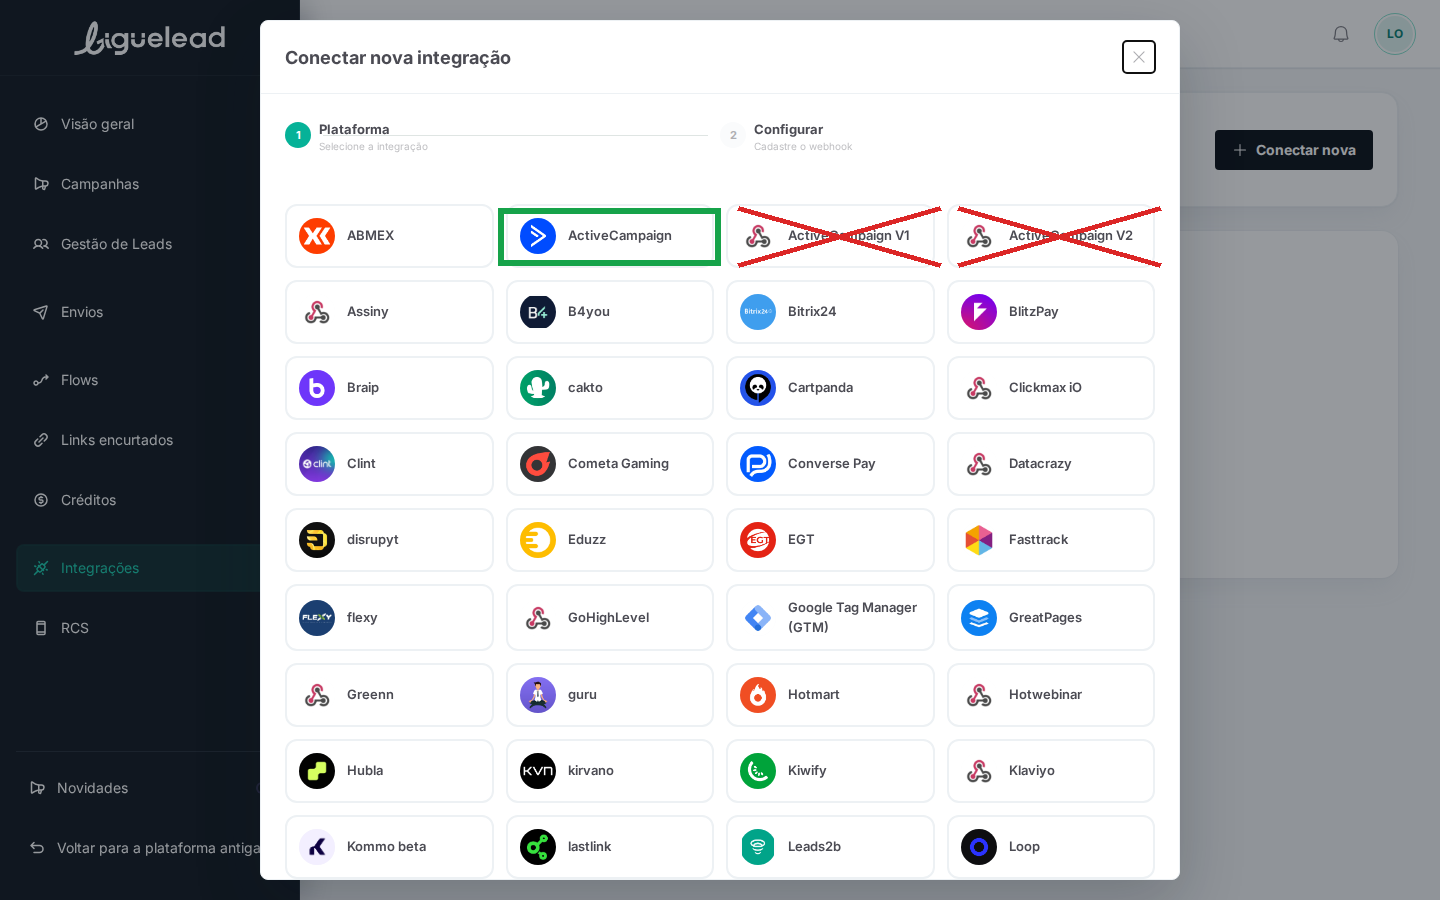1440x900 pixels.
Task: Choose the Leads2b integration card
Action: pos(830,847)
